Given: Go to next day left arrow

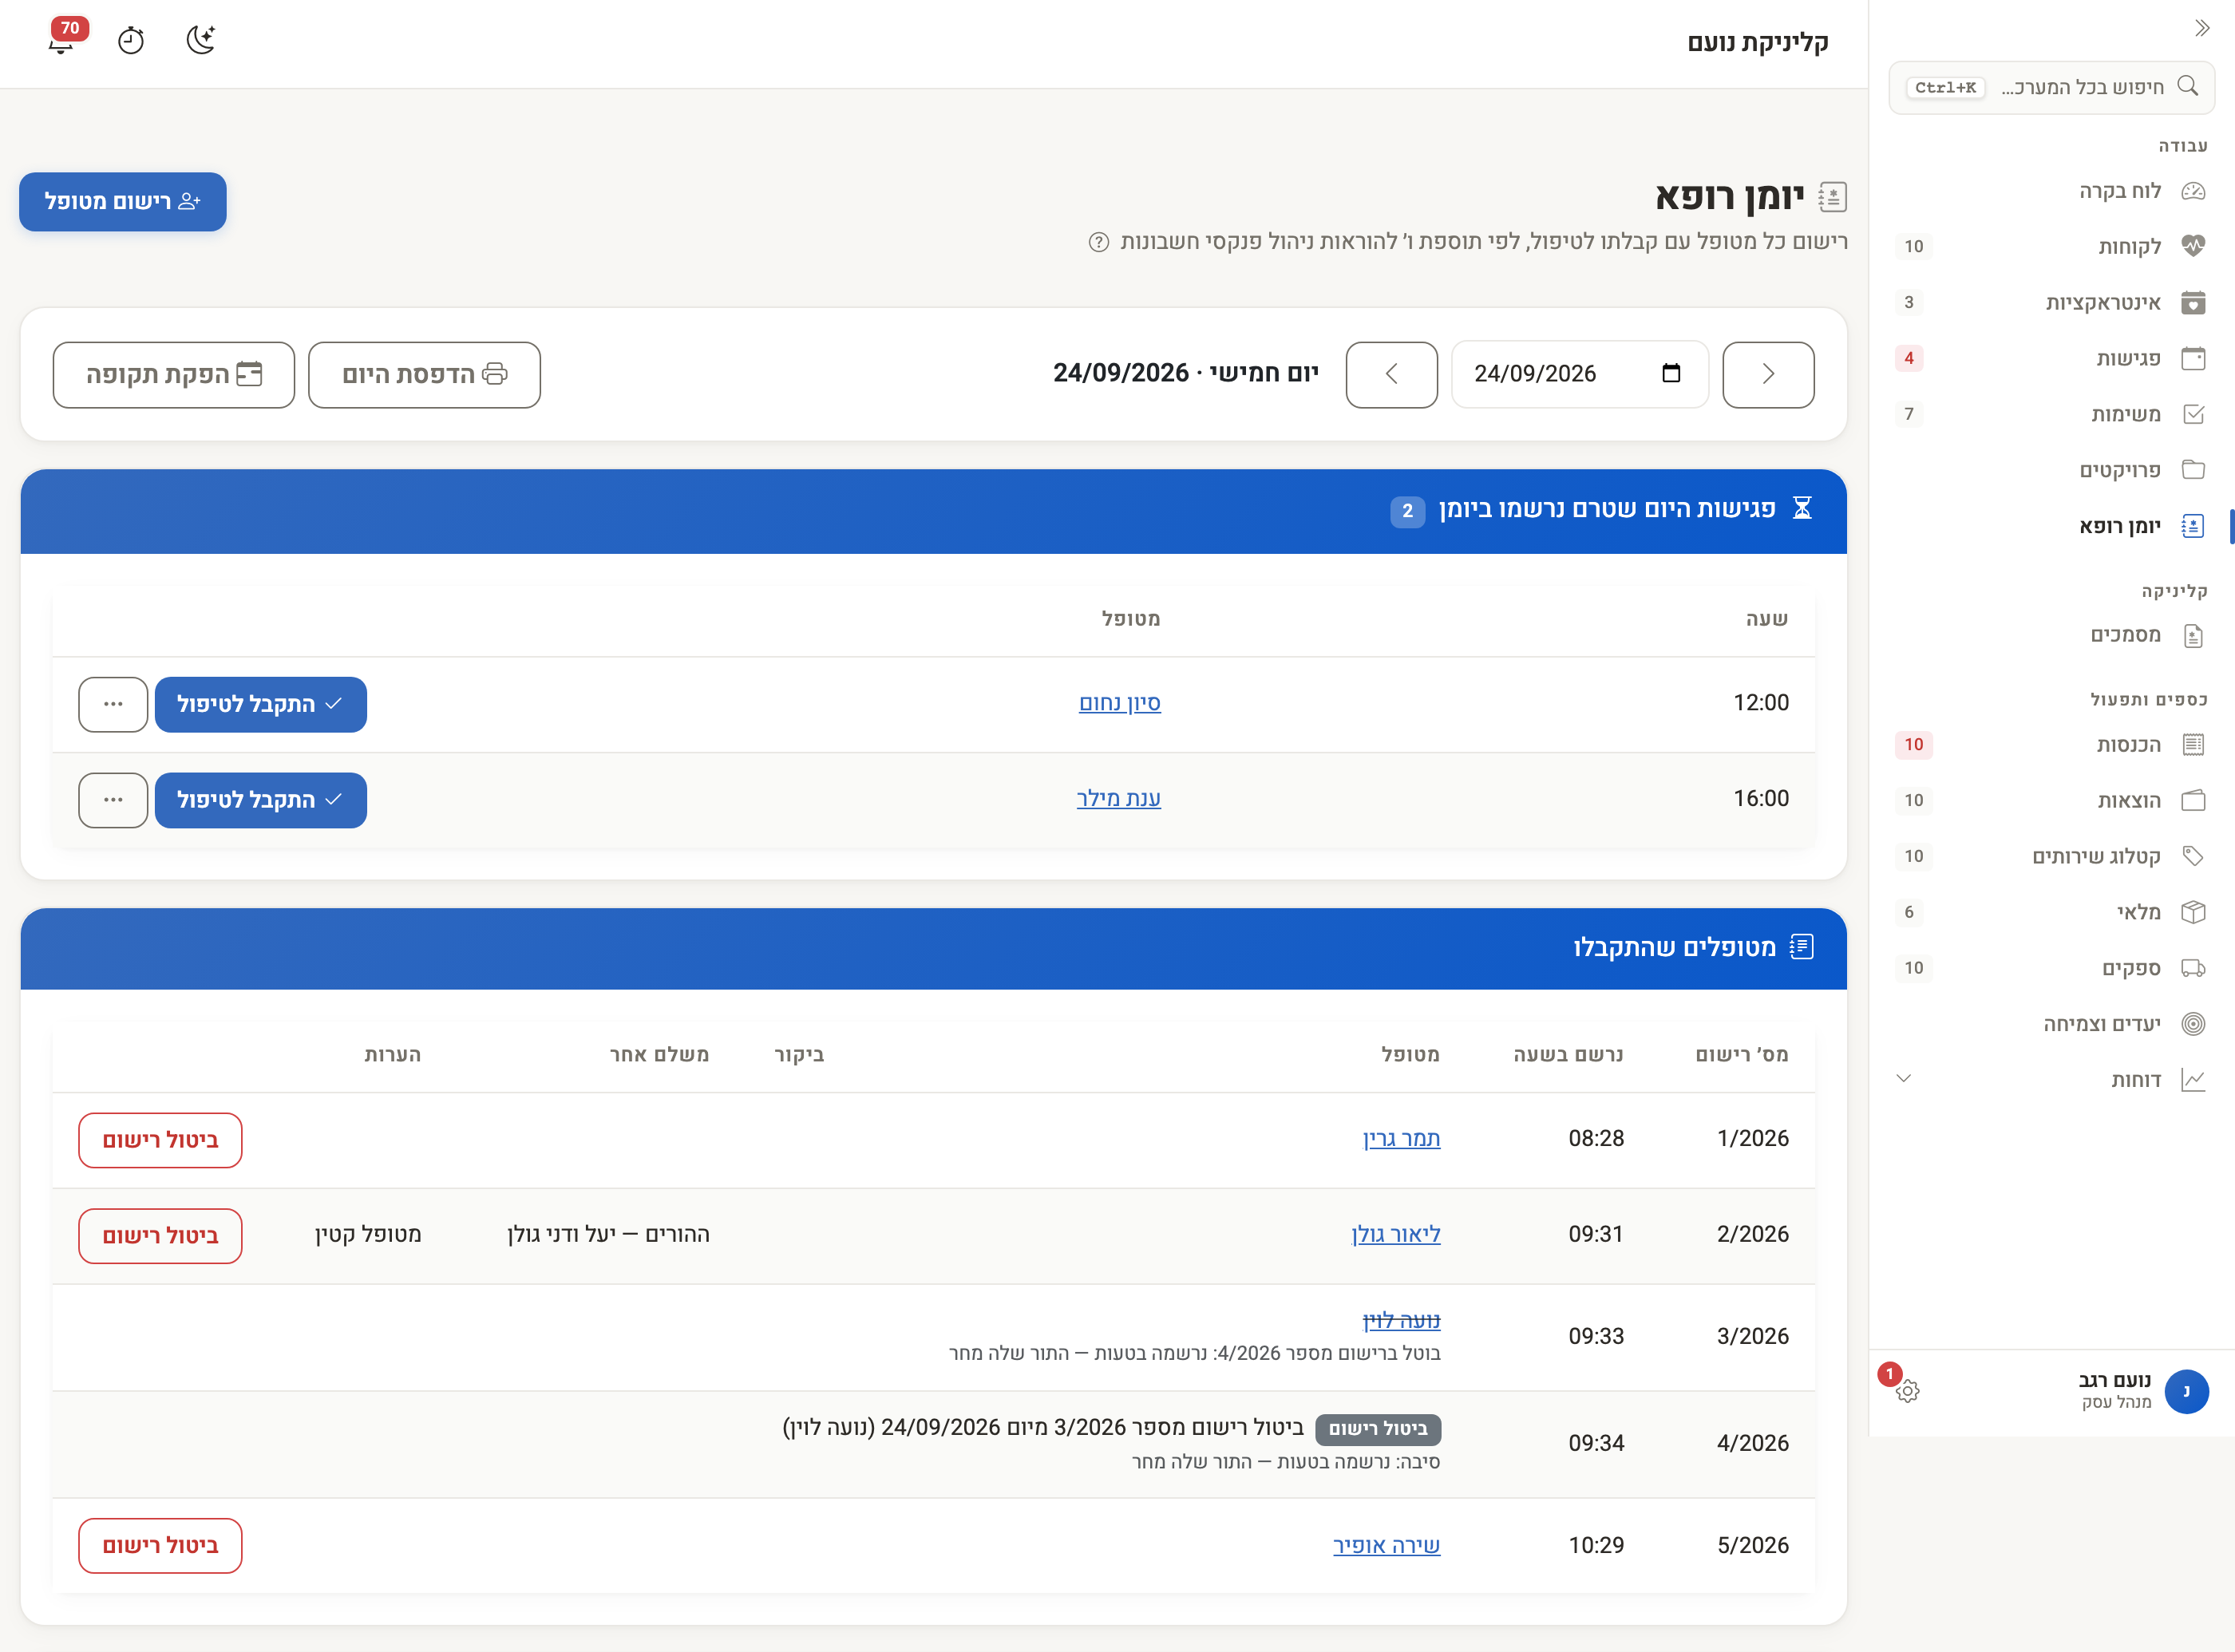Looking at the screenshot, I should pyautogui.click(x=1392, y=375).
